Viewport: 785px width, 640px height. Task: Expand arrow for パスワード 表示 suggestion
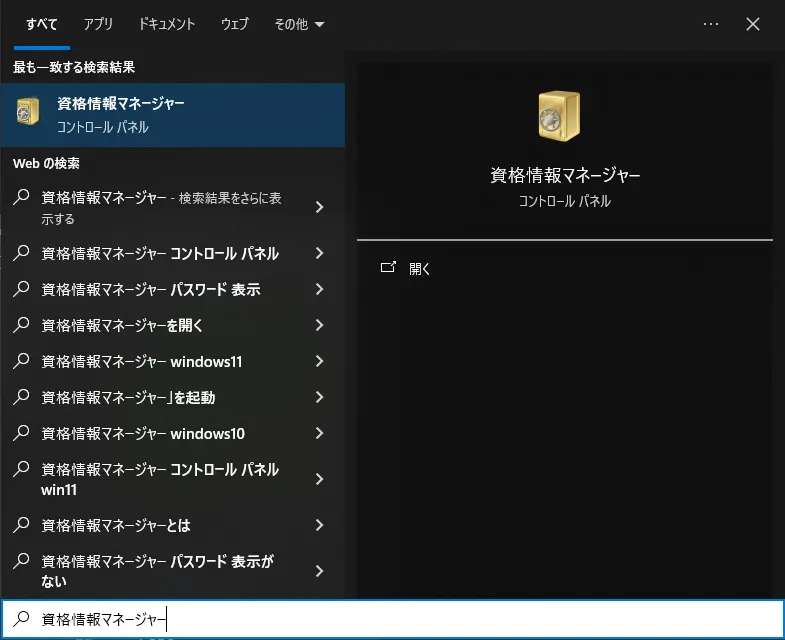(319, 290)
